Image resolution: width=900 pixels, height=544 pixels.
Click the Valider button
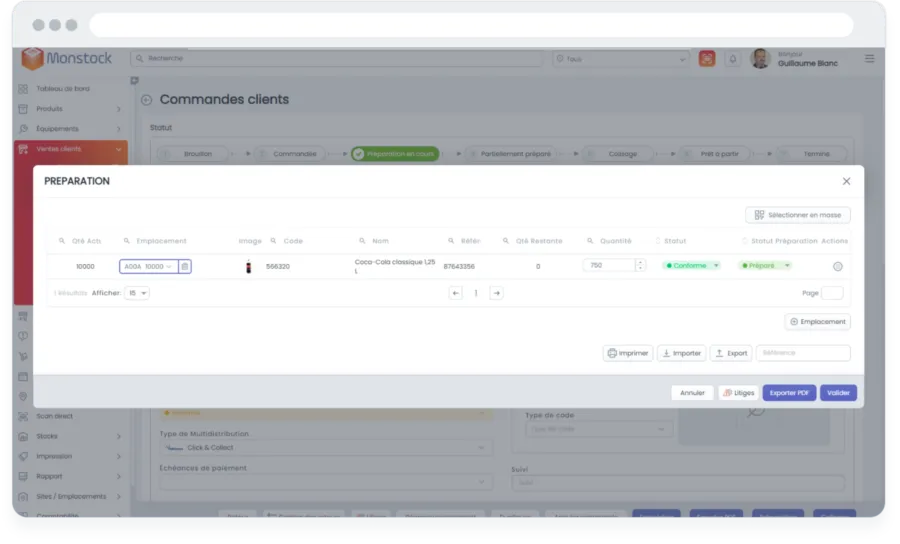point(838,393)
